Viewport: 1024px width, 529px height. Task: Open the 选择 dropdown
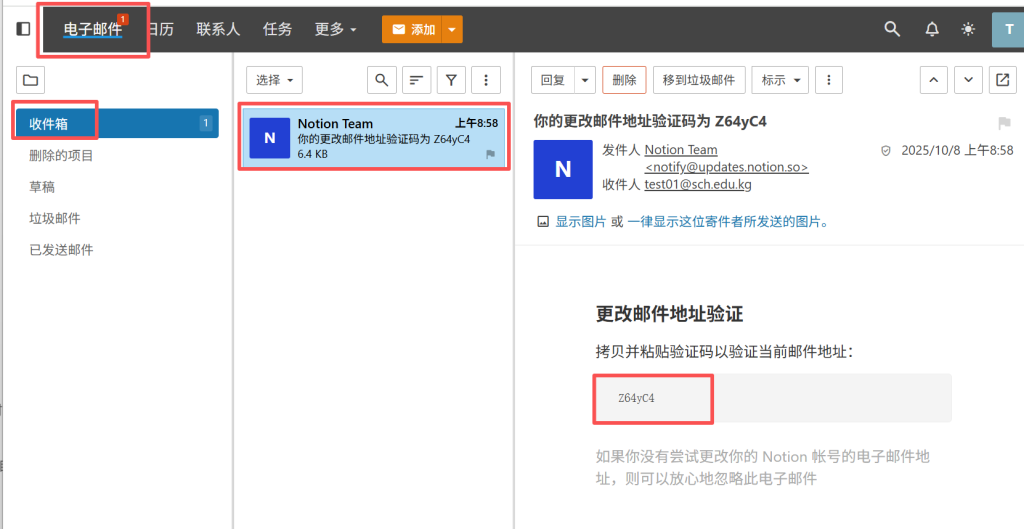pos(274,80)
